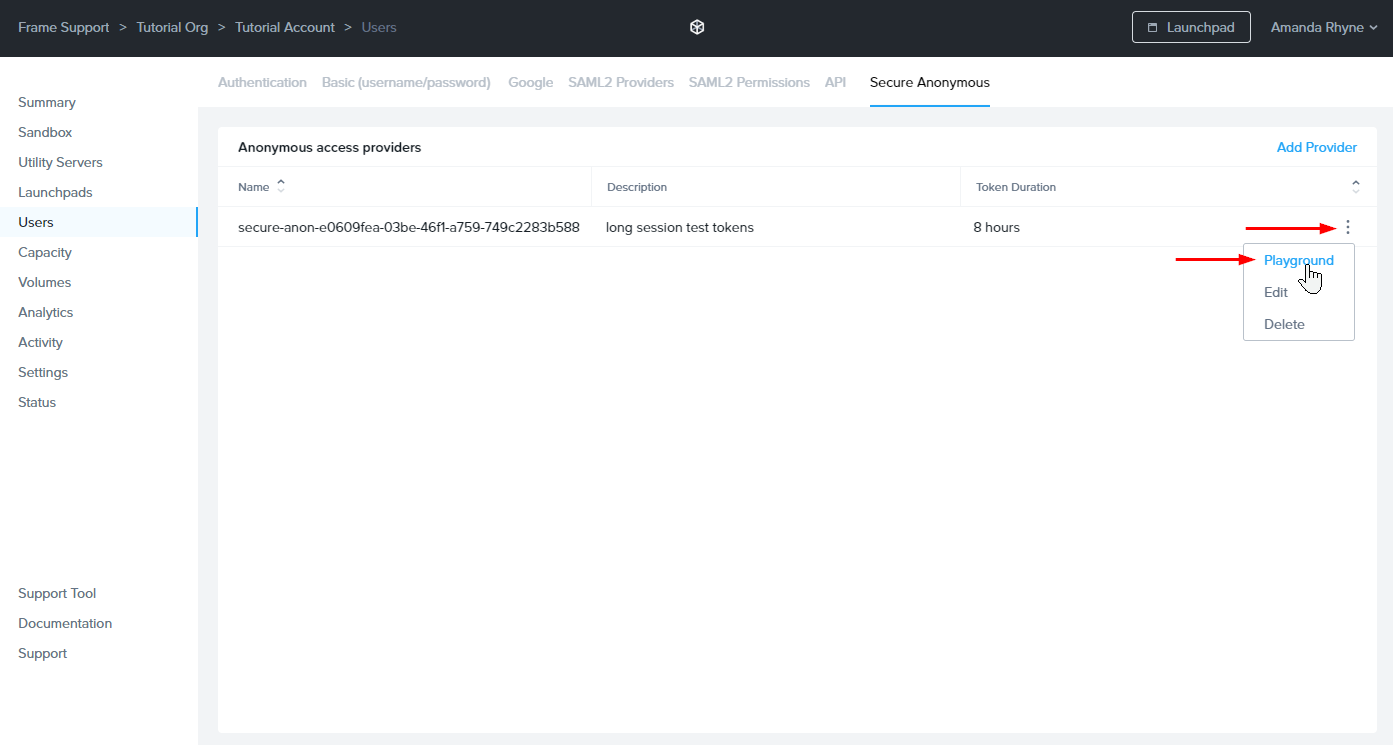This screenshot has height=745, width=1393.
Task: Click Add Provider link
Action: point(1317,147)
